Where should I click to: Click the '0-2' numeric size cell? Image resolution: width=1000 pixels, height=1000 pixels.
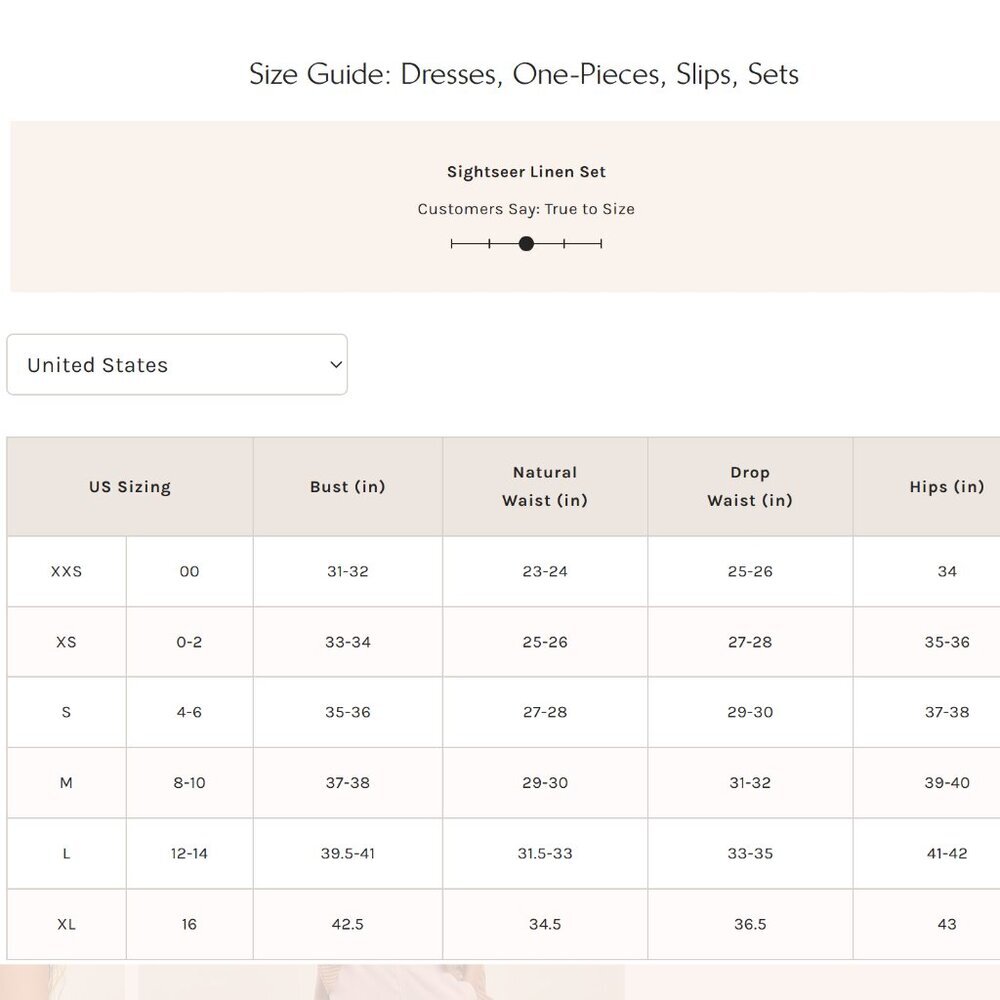click(x=189, y=642)
